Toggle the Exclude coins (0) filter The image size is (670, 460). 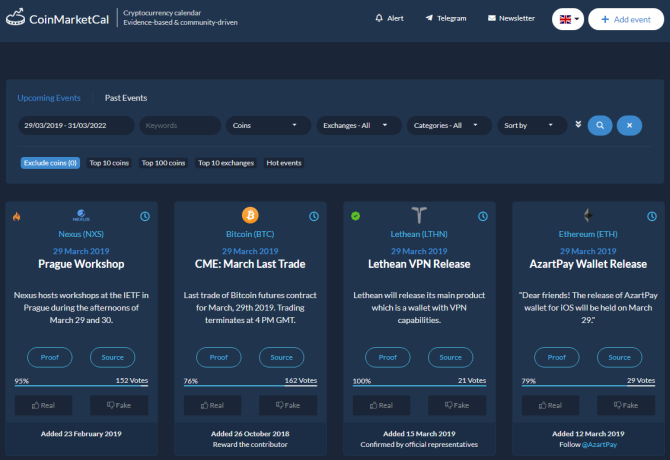pyautogui.click(x=50, y=163)
